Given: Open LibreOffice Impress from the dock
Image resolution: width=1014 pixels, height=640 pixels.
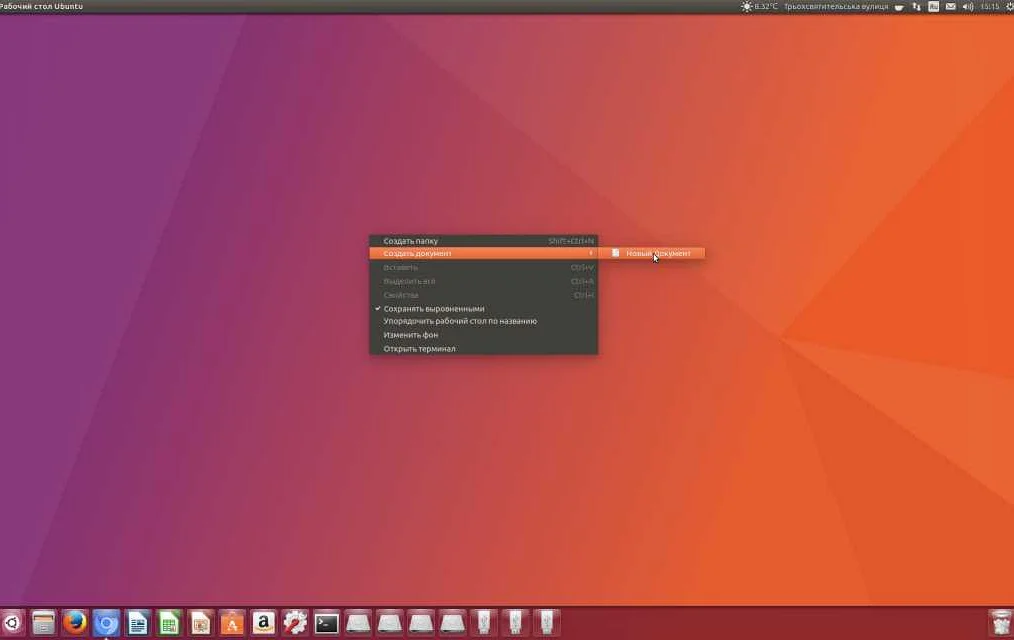Looking at the screenshot, I should (x=201, y=623).
